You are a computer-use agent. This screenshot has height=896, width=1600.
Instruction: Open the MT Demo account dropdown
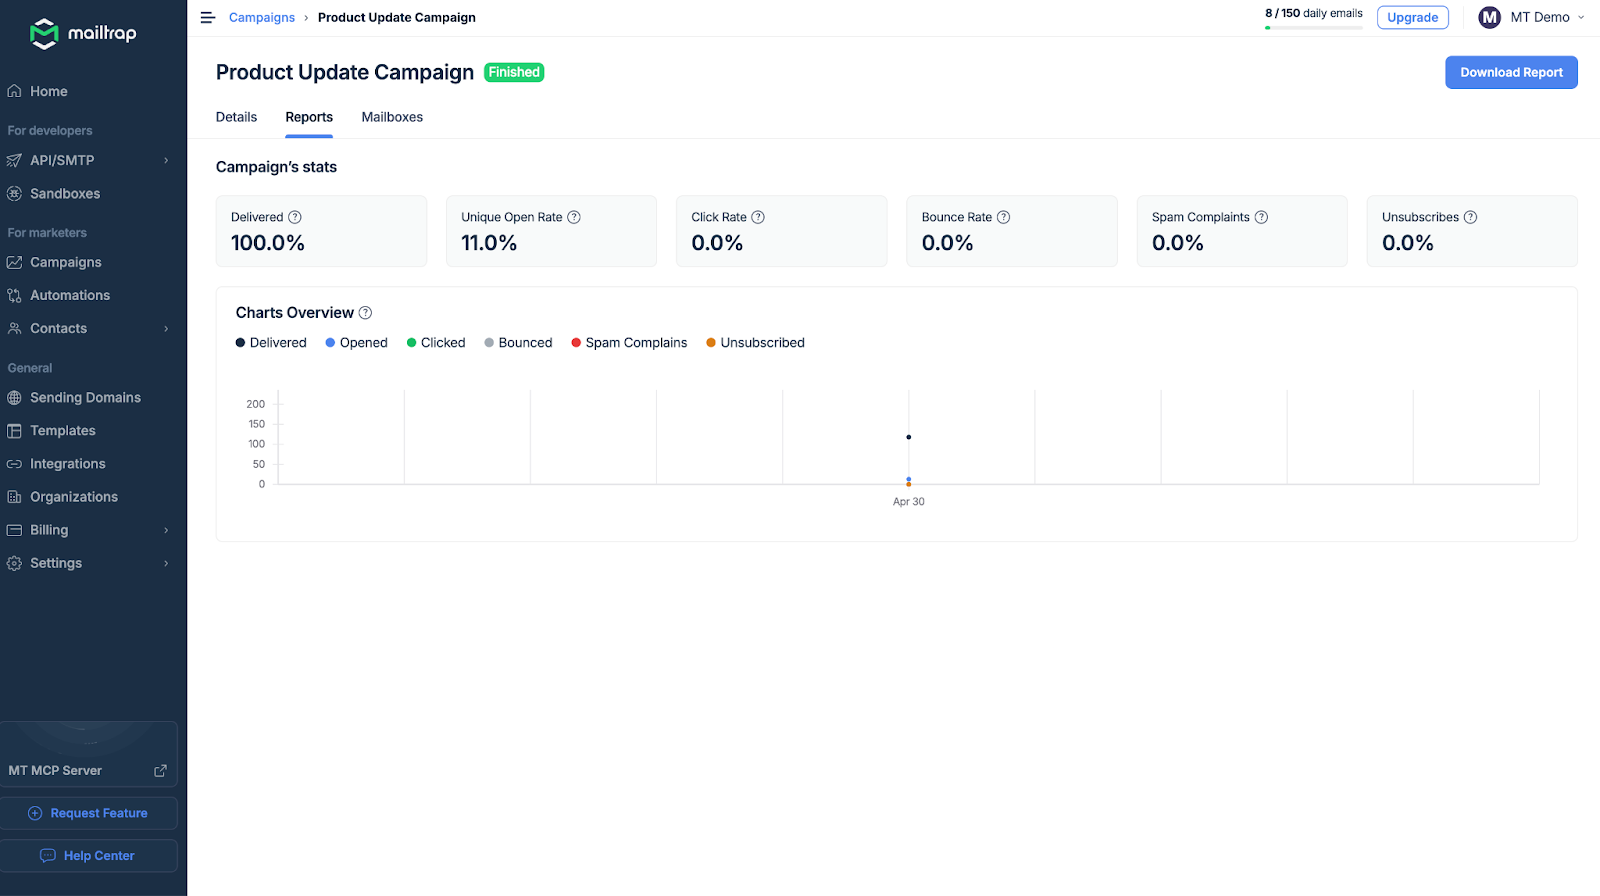[1532, 18]
